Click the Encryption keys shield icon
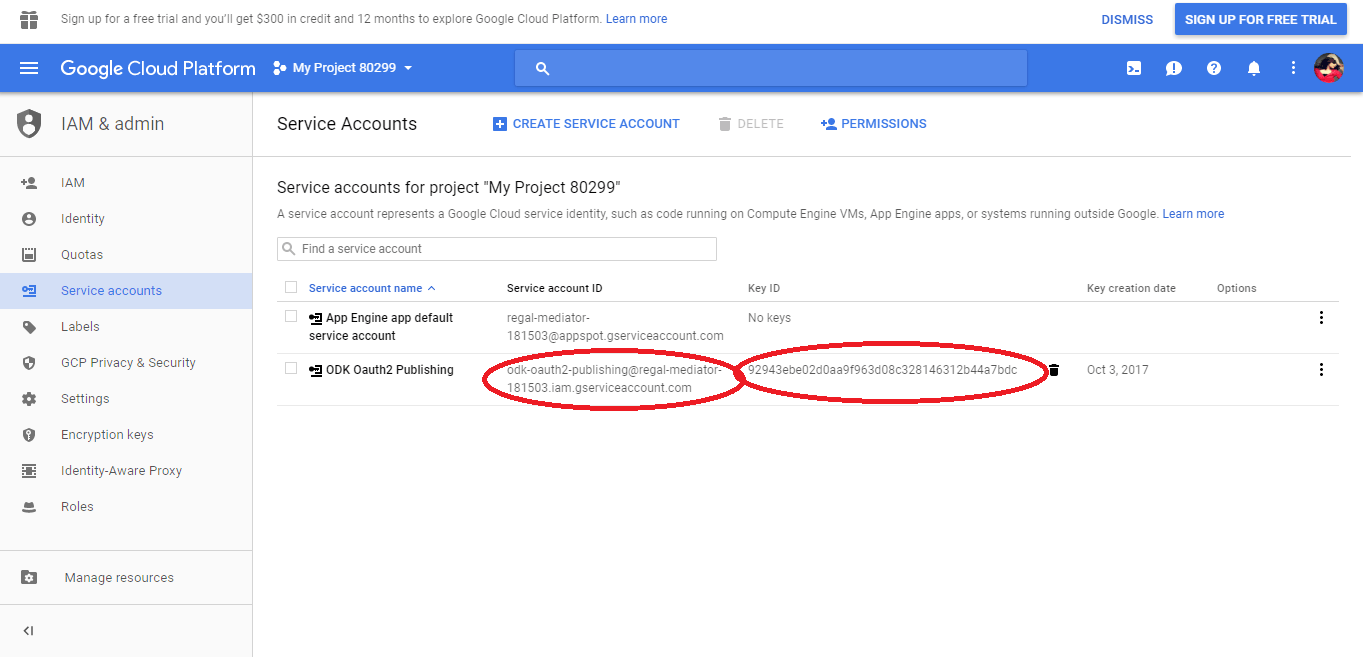This screenshot has width=1363, height=657. tap(29, 435)
